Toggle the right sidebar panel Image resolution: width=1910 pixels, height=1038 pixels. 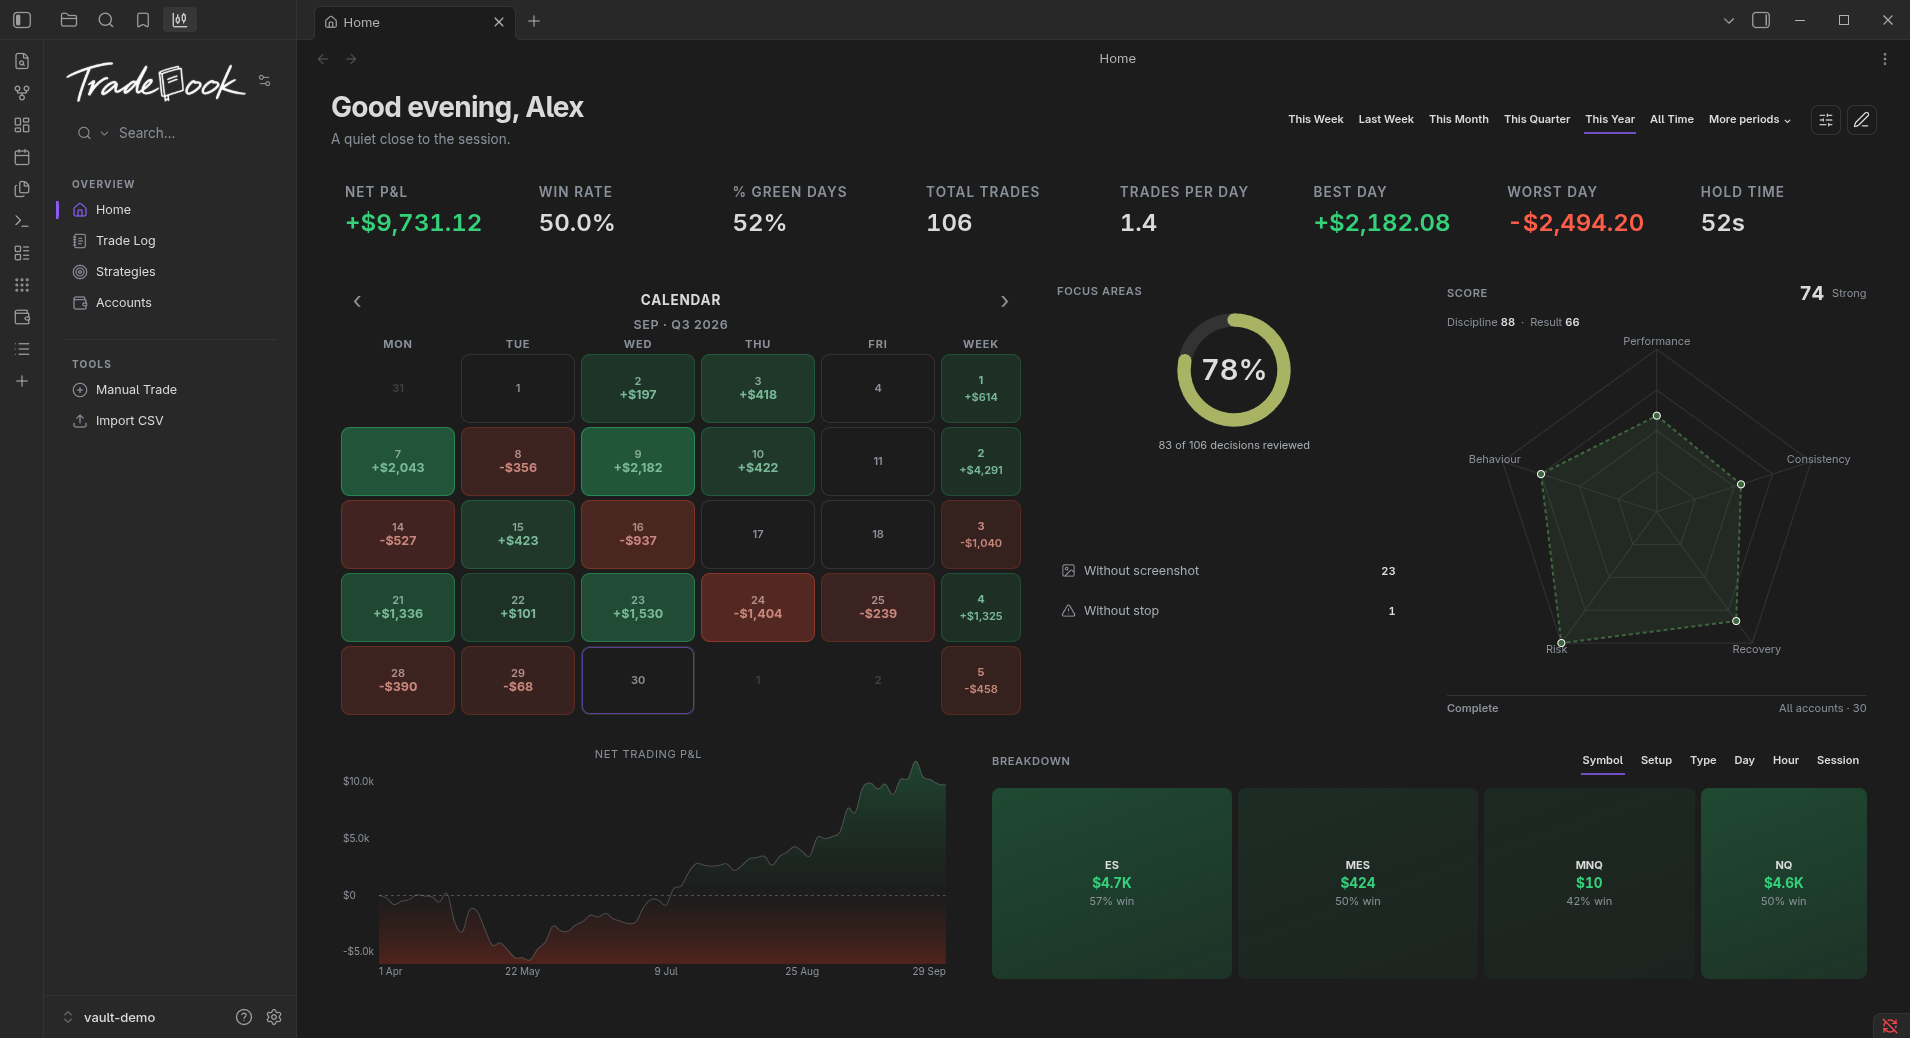click(1761, 20)
